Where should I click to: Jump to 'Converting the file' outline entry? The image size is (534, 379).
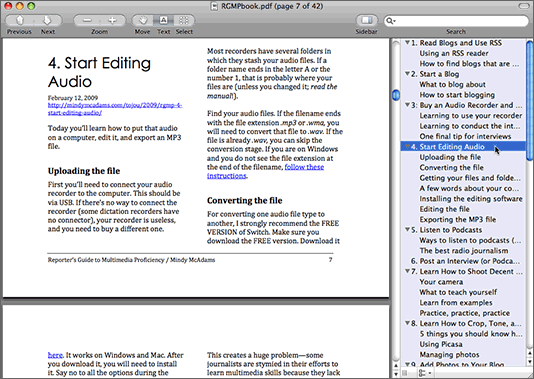[x=451, y=168]
